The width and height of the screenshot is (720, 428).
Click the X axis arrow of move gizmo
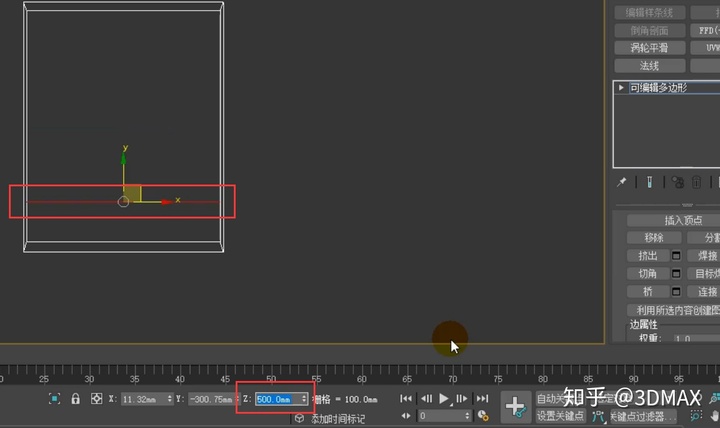[166, 202]
